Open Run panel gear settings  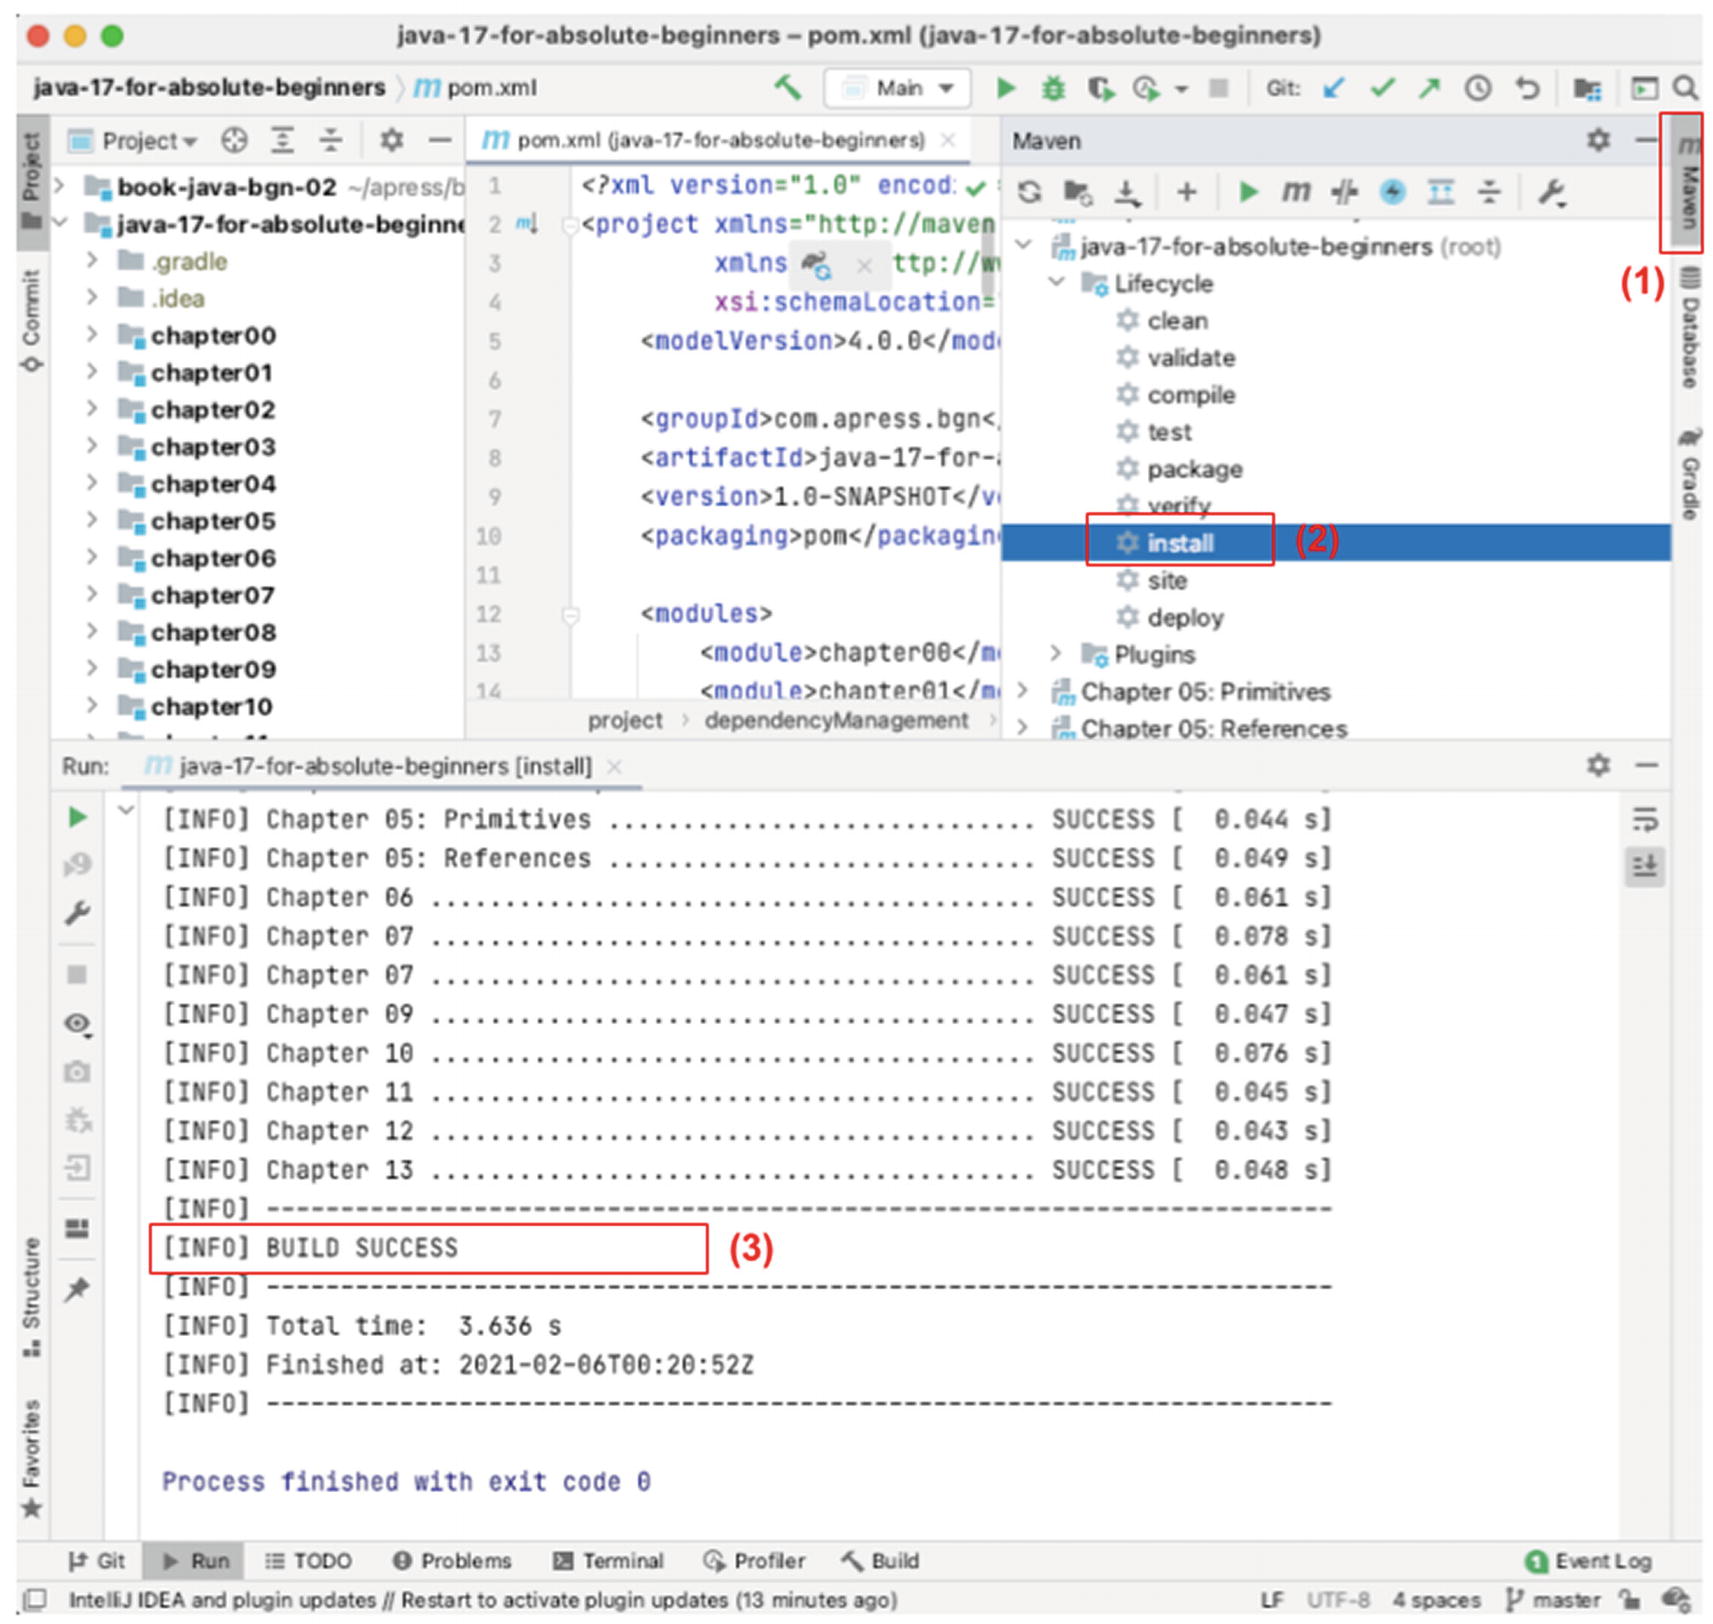tap(1598, 766)
